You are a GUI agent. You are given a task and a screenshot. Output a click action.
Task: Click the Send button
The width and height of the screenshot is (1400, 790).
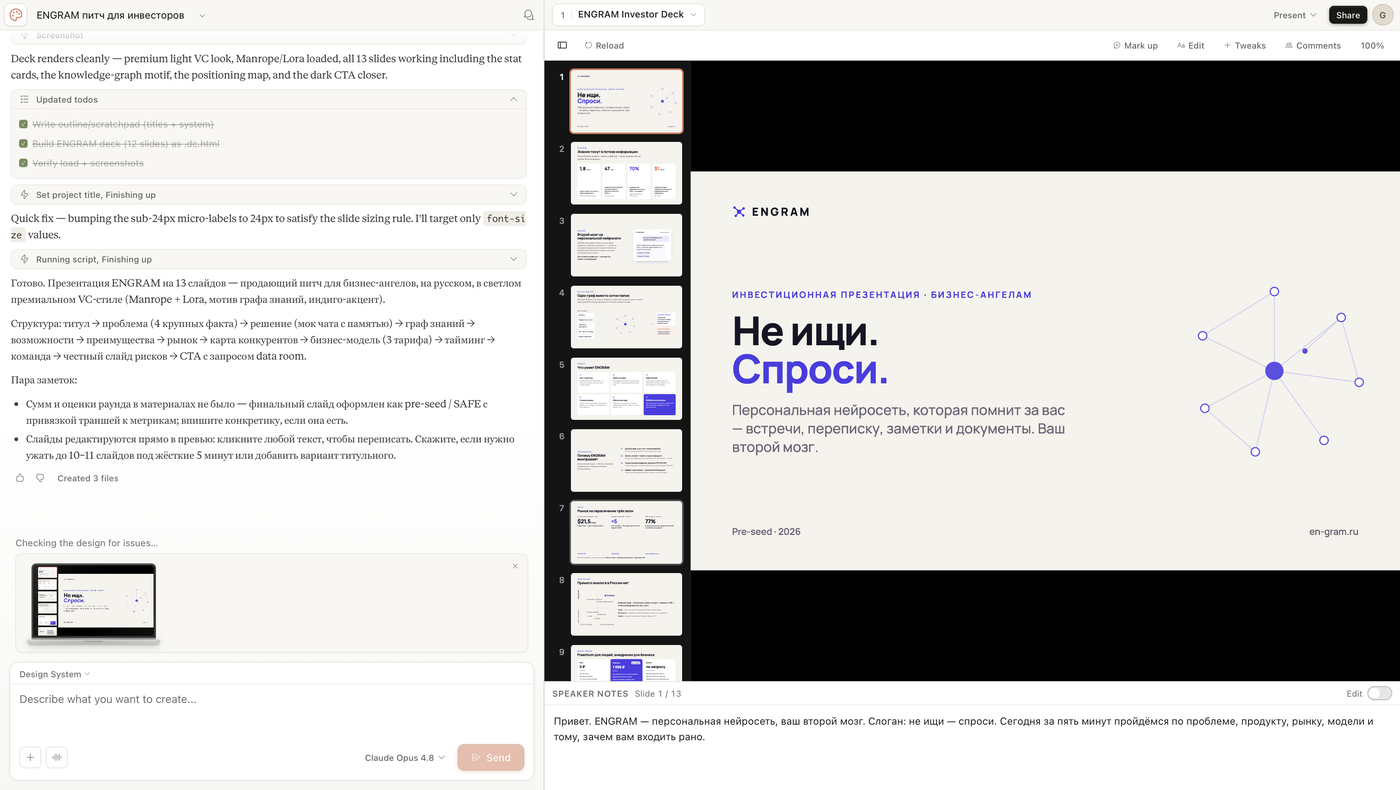pyautogui.click(x=491, y=757)
